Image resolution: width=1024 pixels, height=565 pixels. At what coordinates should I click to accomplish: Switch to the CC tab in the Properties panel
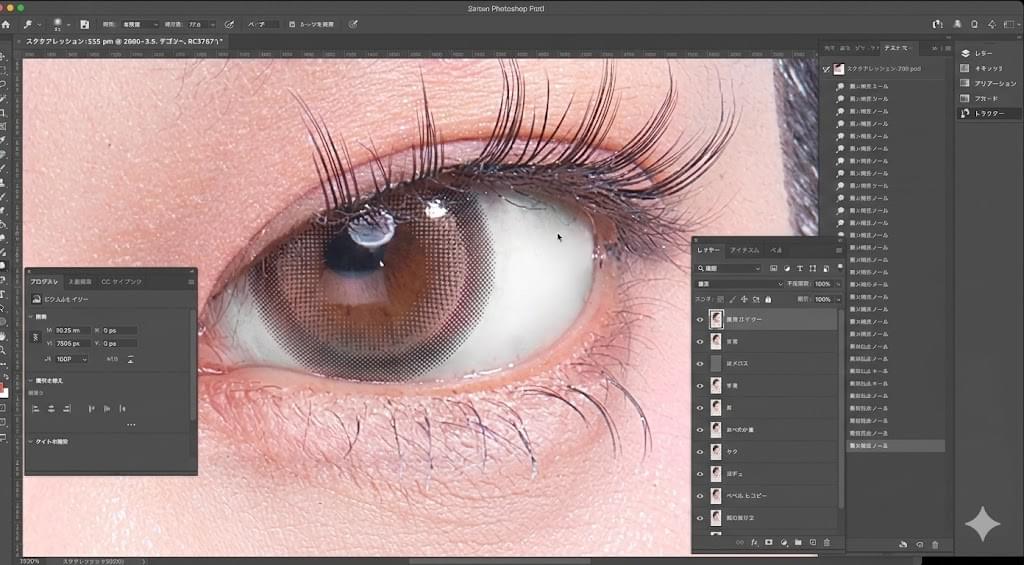pos(121,282)
